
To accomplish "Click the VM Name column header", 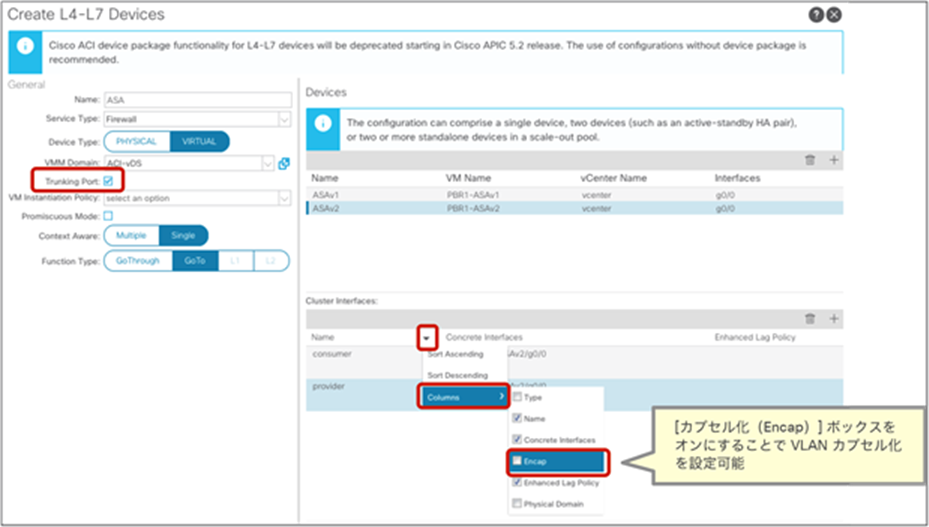I will coord(469,178).
